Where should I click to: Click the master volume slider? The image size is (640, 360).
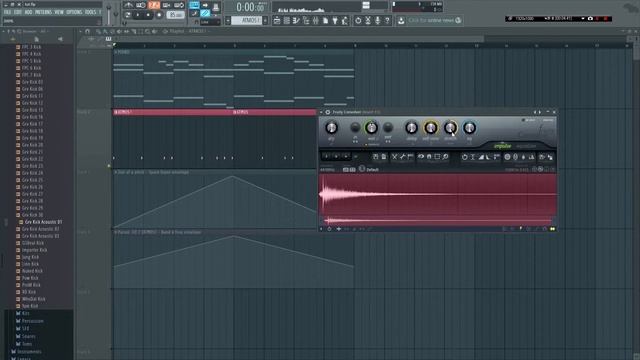(x=109, y=14)
